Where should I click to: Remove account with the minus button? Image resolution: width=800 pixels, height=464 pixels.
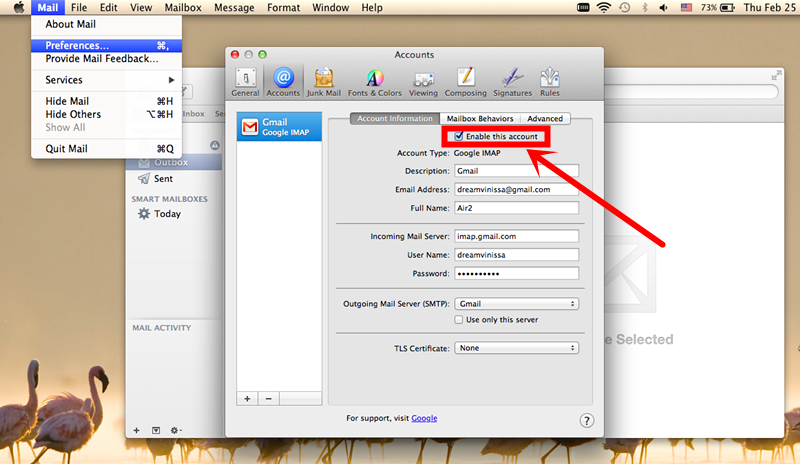pyautogui.click(x=269, y=399)
